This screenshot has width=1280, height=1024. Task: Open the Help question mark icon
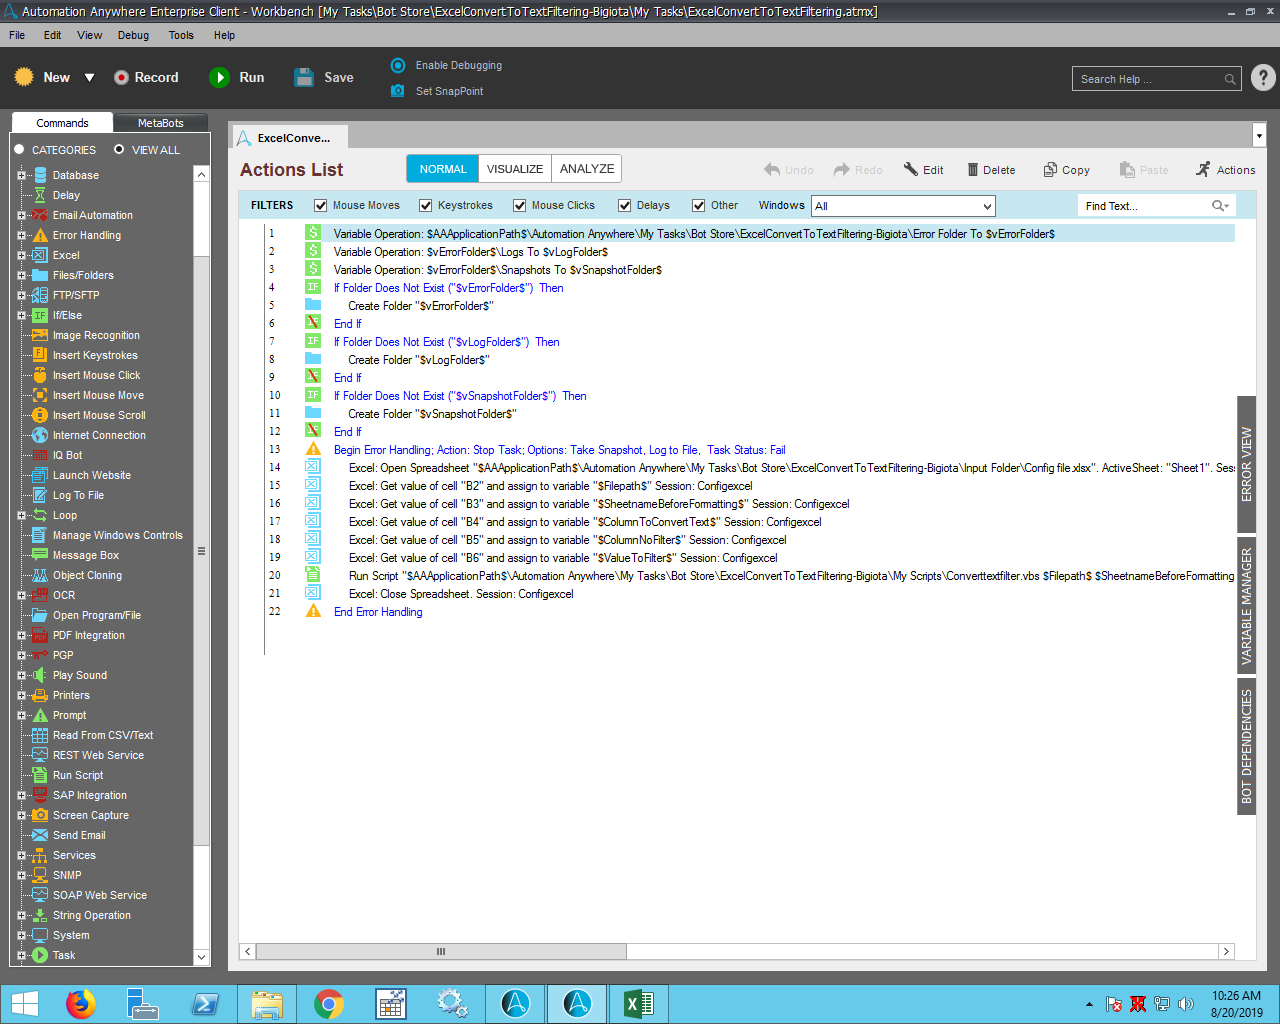pyautogui.click(x=1263, y=78)
